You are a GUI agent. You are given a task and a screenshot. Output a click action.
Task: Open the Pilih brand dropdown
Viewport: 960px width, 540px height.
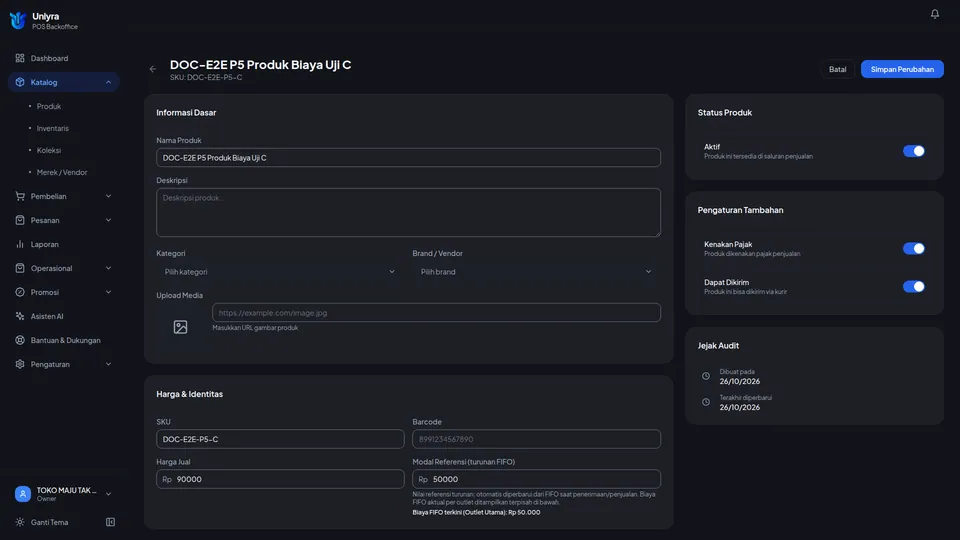point(536,272)
